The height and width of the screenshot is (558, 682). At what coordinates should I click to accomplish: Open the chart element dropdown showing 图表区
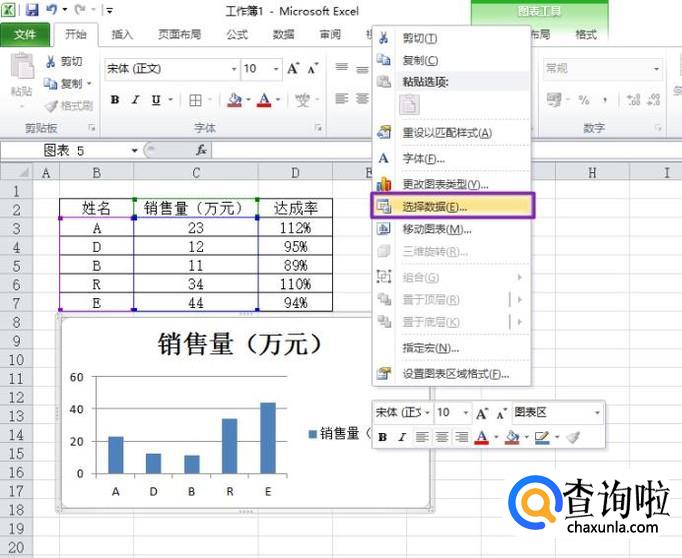[598, 412]
